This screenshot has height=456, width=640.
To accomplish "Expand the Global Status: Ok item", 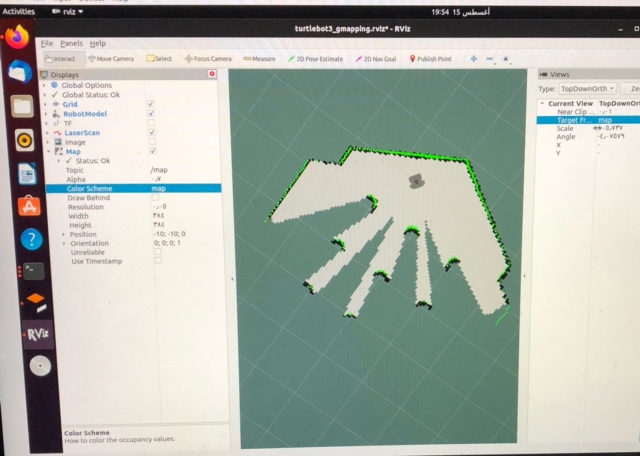I will click(45, 94).
